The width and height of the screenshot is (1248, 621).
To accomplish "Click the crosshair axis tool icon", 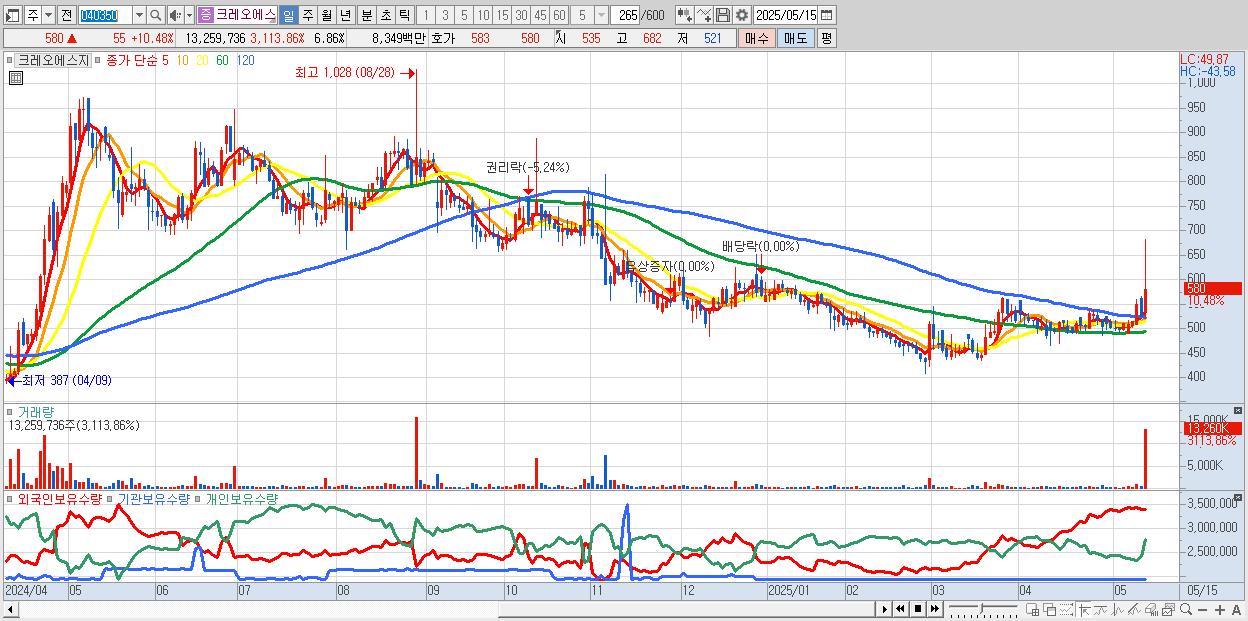I will (x=1084, y=610).
